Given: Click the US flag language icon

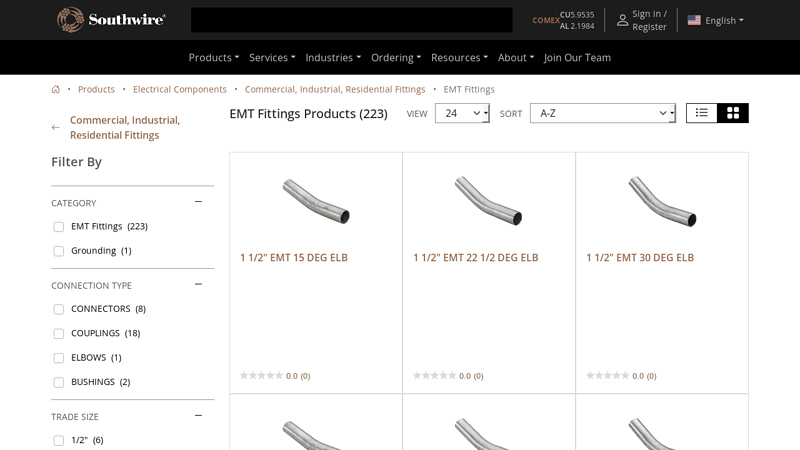Looking at the screenshot, I should coord(694,20).
